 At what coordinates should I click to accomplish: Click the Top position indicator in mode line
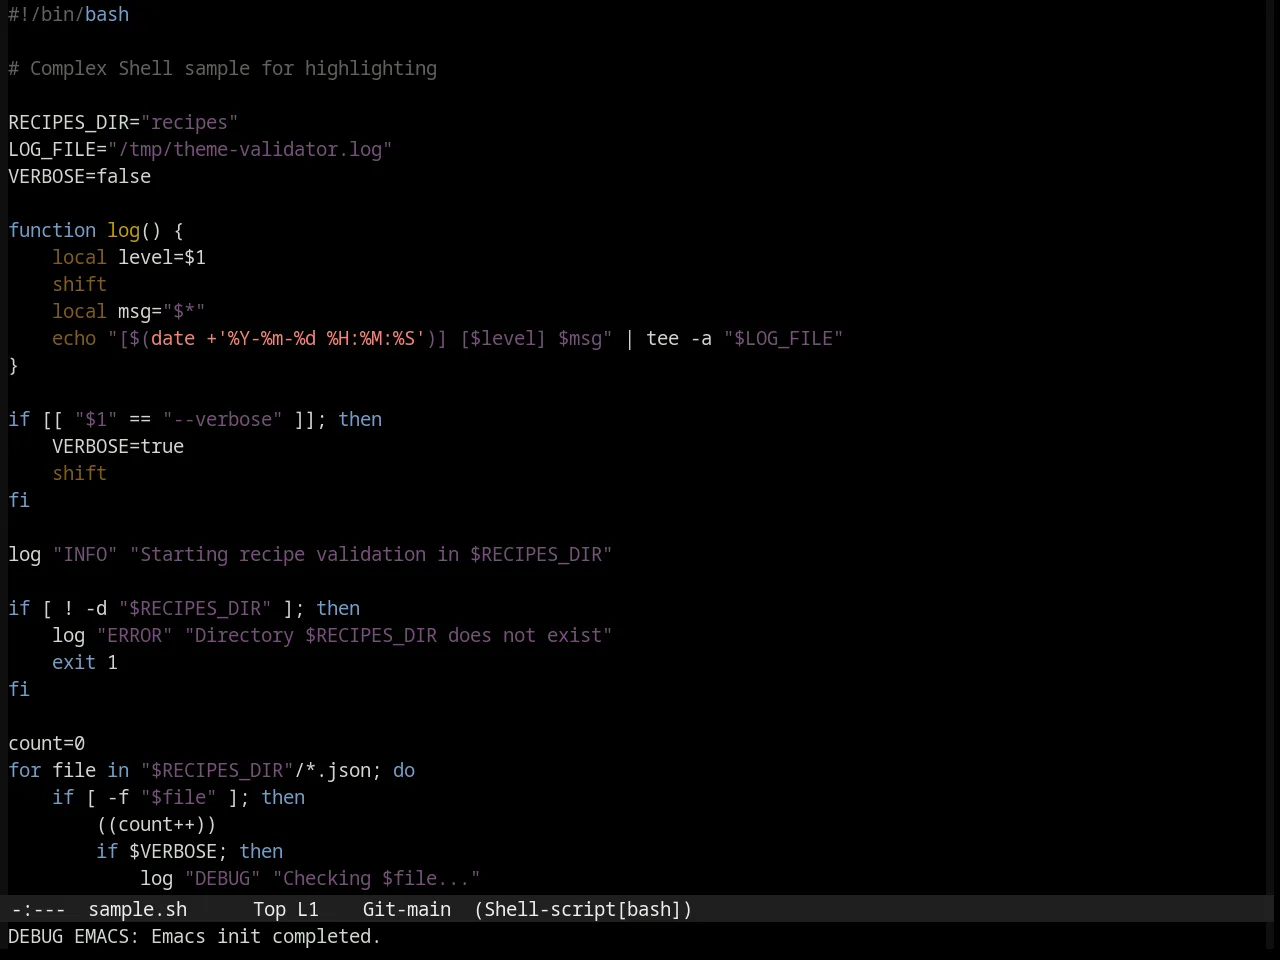[x=269, y=909]
